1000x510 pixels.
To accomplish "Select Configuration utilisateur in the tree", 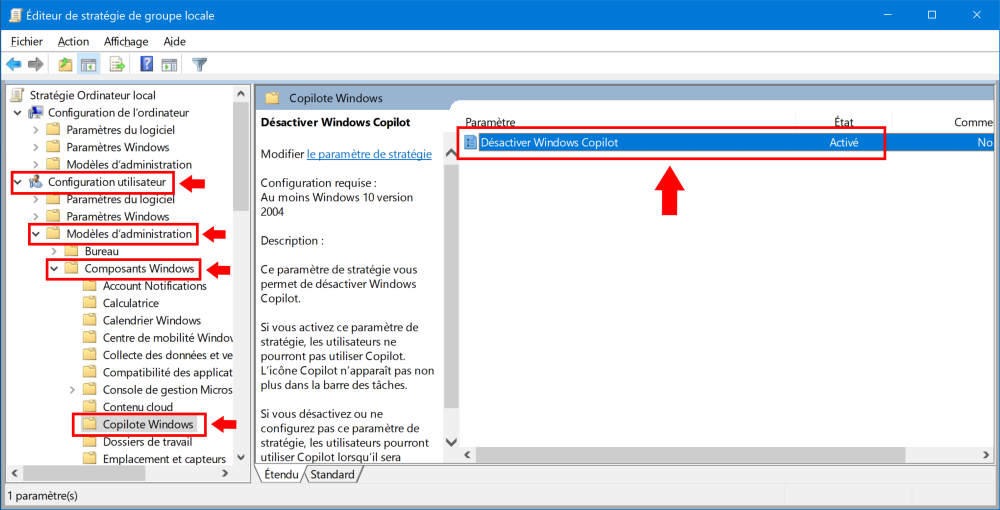I will tap(107, 182).
